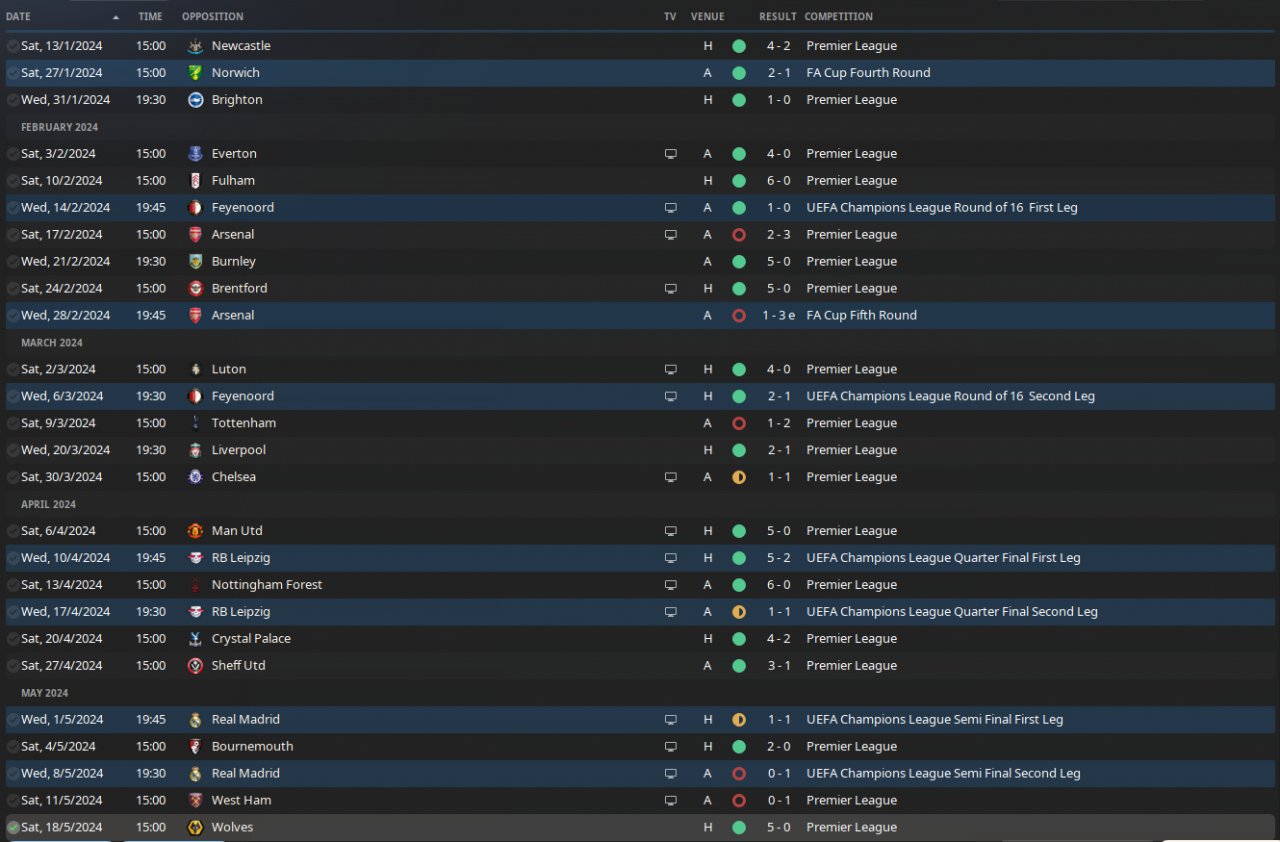Screen dimensions: 1280x842
Task: Toggle the checkmark beside Wed 20/3/2024 fixture
Action: 12,450
